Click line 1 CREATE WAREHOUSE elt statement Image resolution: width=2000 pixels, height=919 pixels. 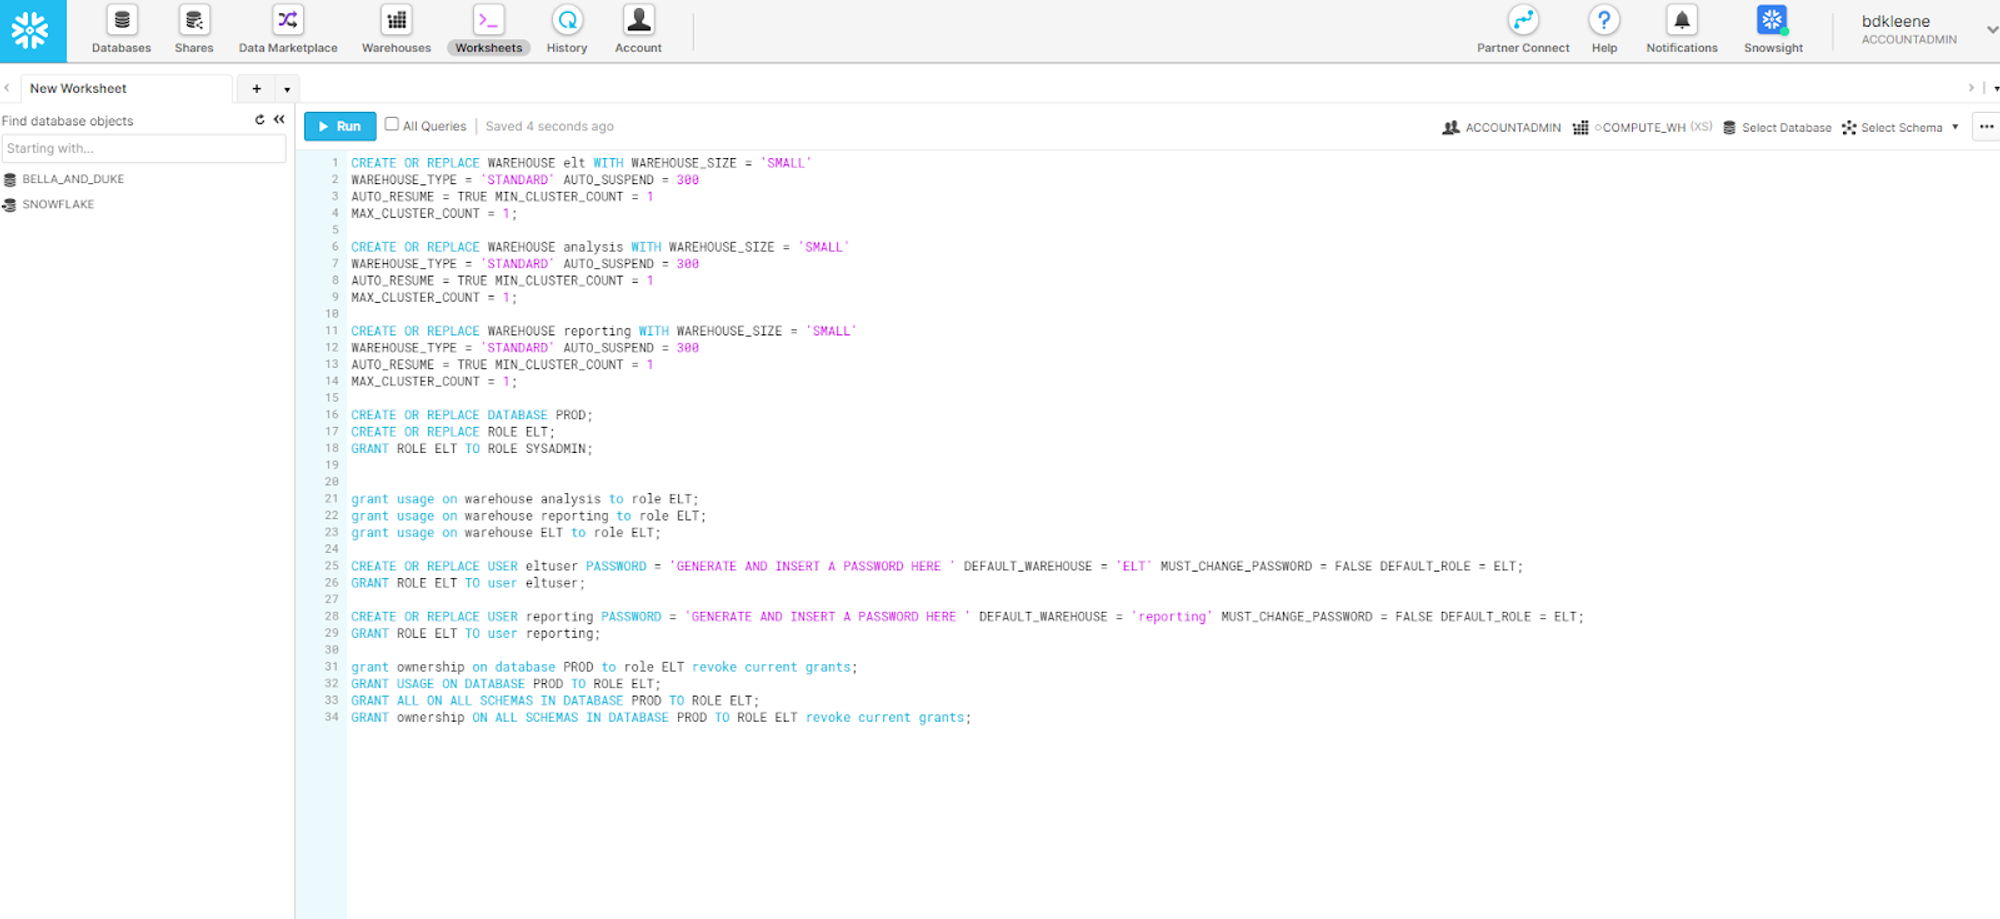click(x=581, y=163)
